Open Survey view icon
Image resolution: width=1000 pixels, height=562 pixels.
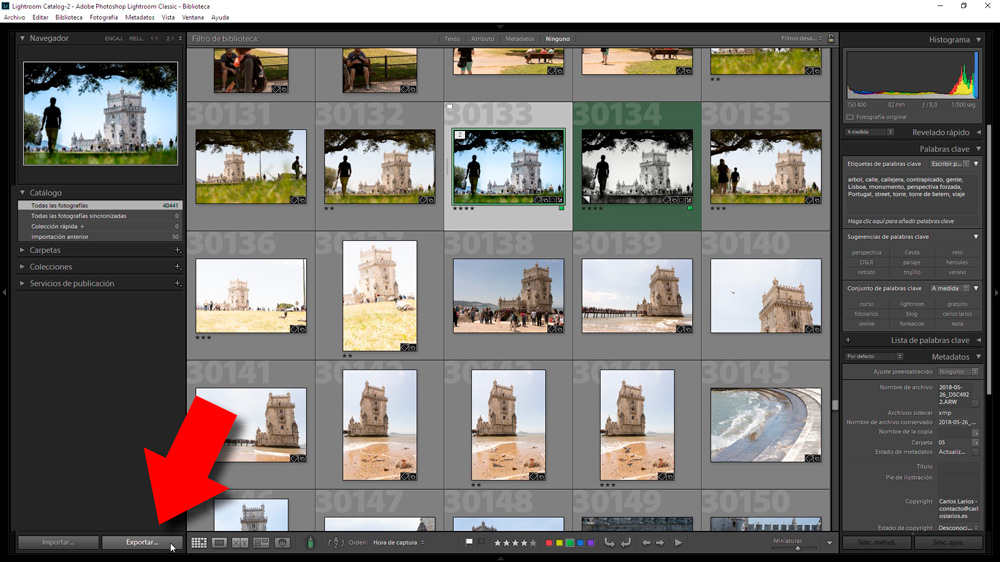[x=261, y=543]
